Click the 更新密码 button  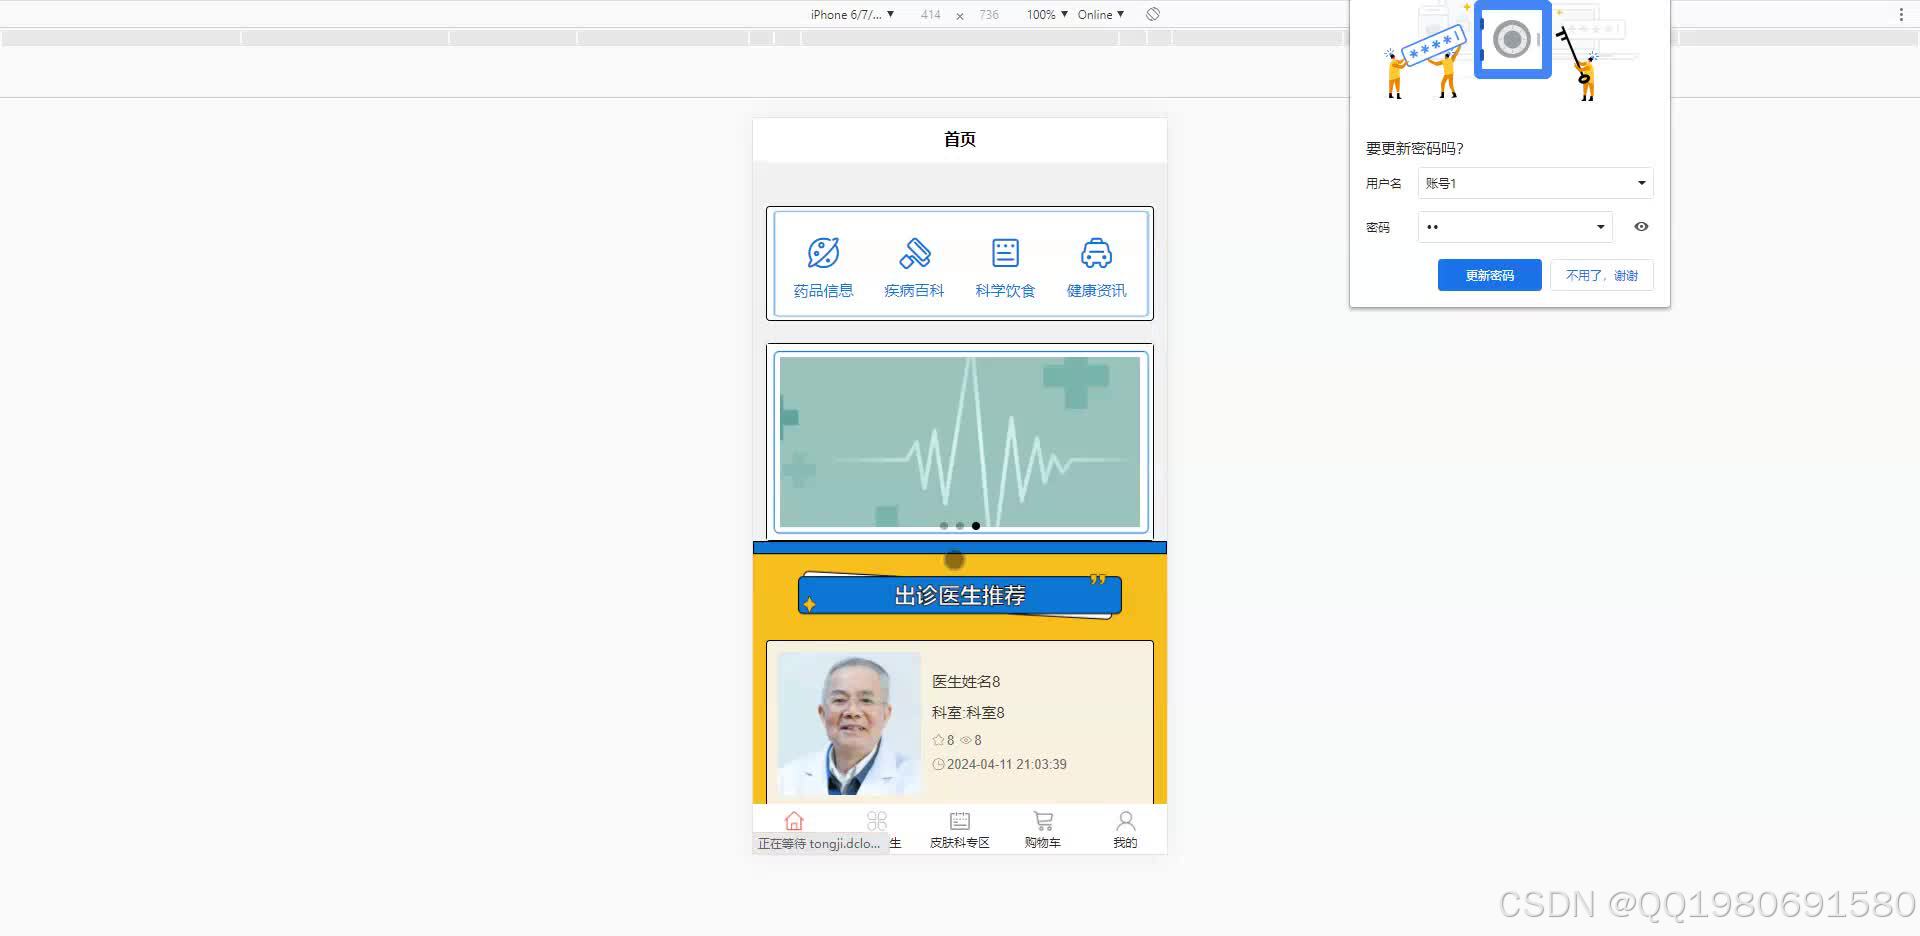(x=1489, y=275)
